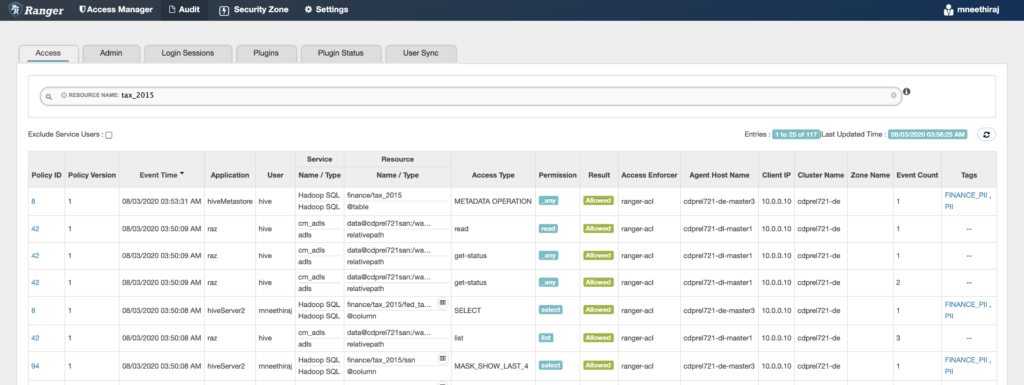Click the Access Type column header
Image resolution: width=1024 pixels, height=385 pixels.
coord(493,175)
